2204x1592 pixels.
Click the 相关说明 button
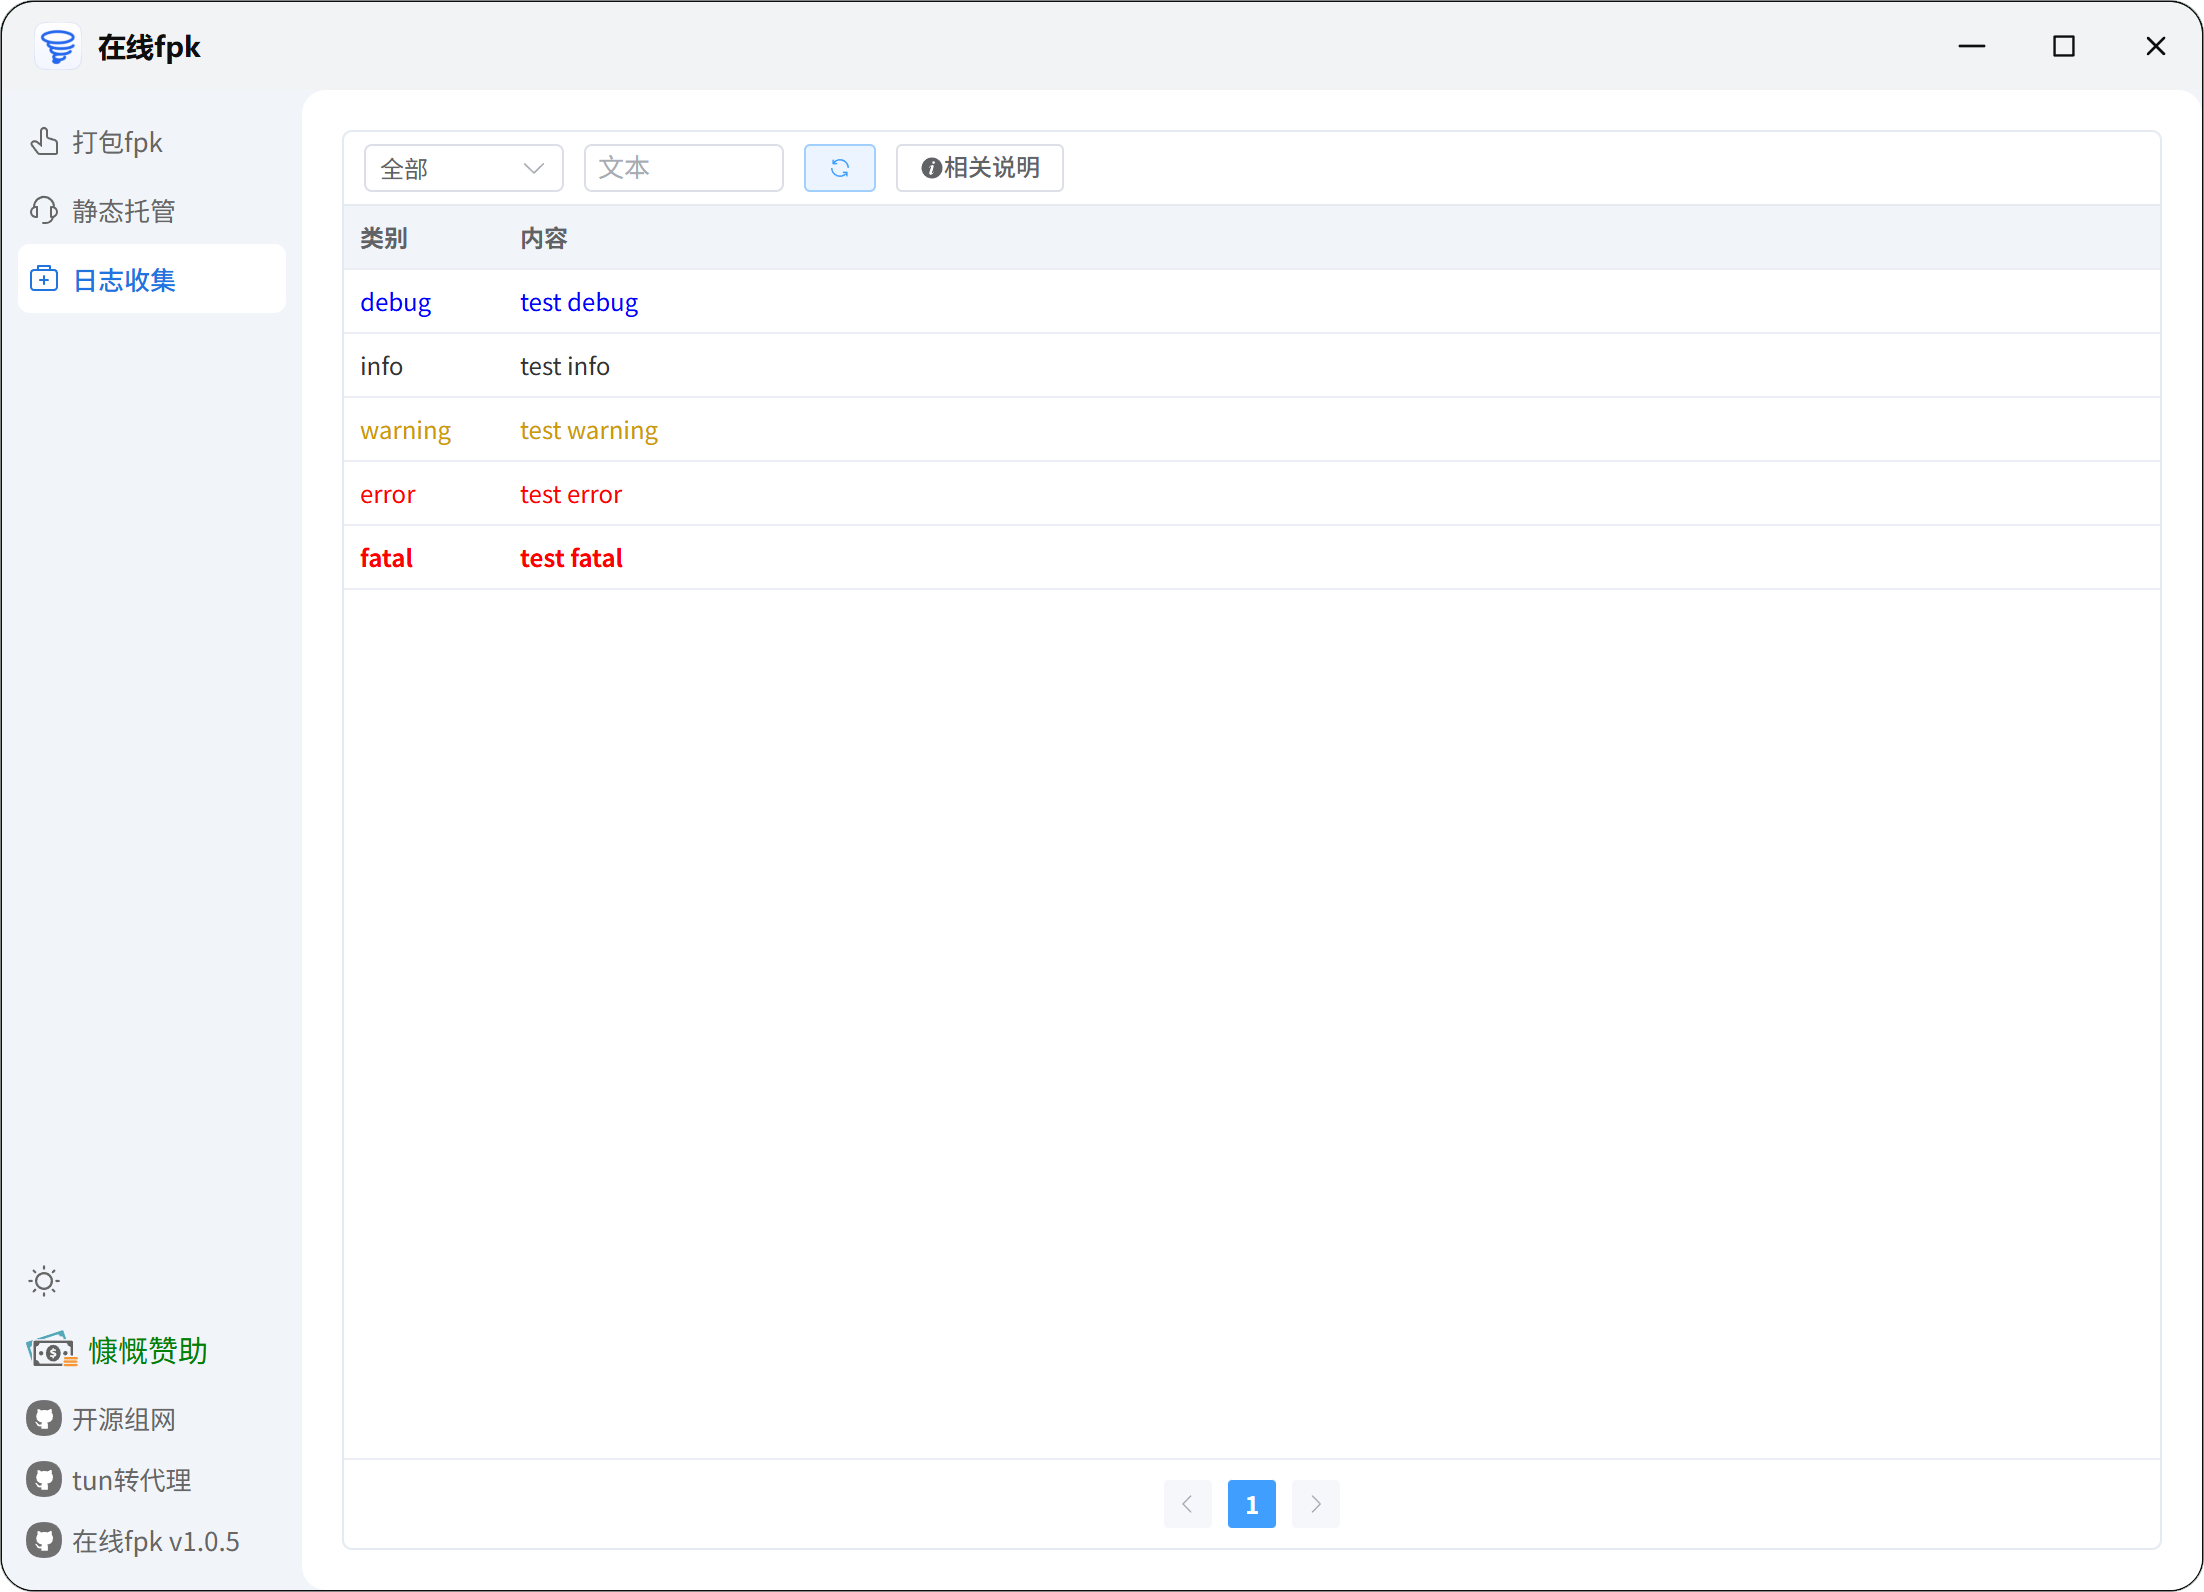[979, 168]
